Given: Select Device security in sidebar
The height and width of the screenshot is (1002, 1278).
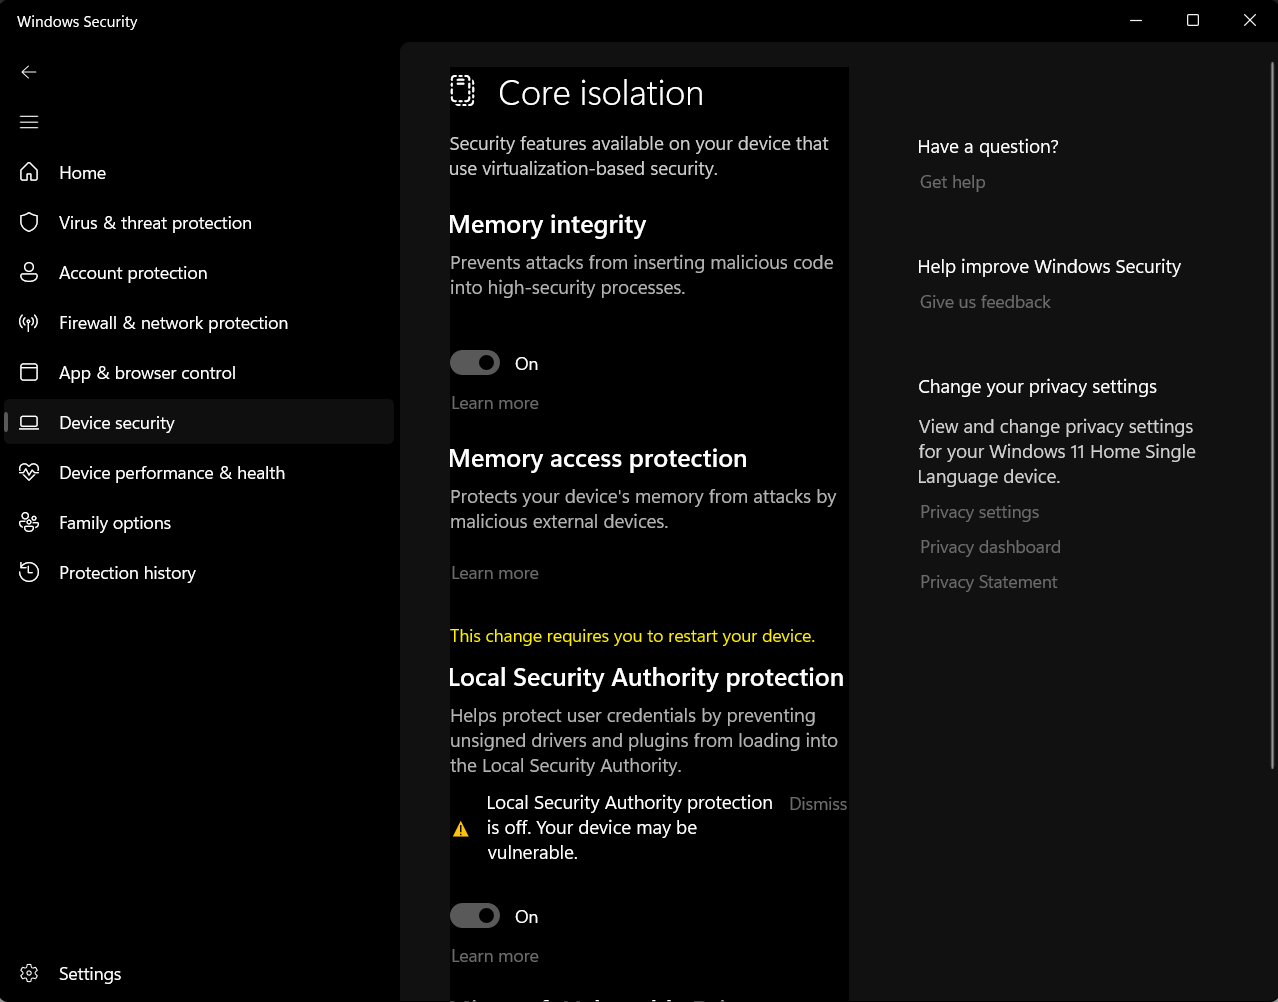Looking at the screenshot, I should coord(198,422).
